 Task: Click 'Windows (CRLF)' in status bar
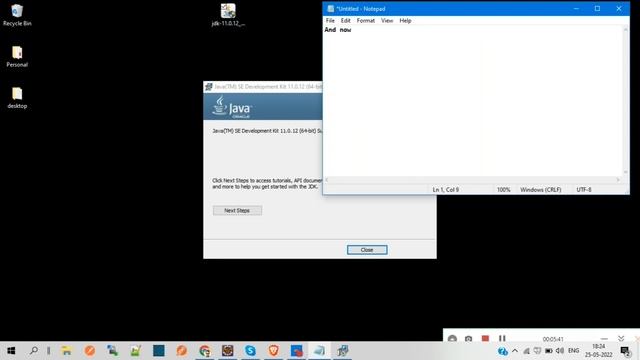click(x=540, y=190)
